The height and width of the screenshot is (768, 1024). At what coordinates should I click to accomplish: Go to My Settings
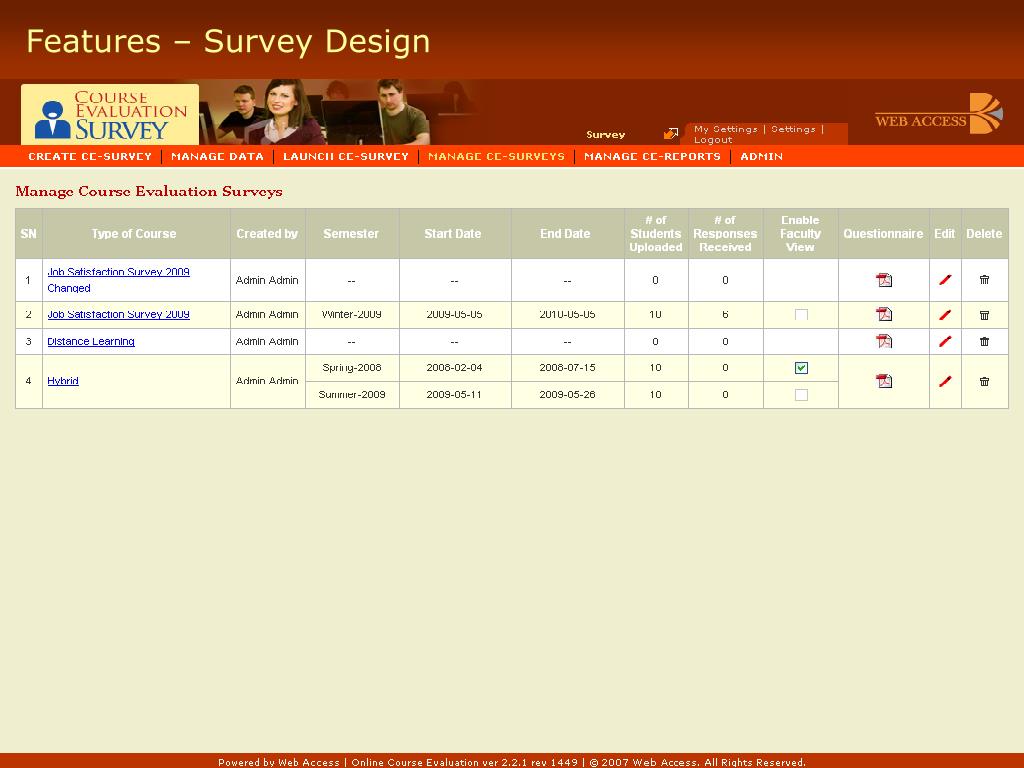pos(726,129)
